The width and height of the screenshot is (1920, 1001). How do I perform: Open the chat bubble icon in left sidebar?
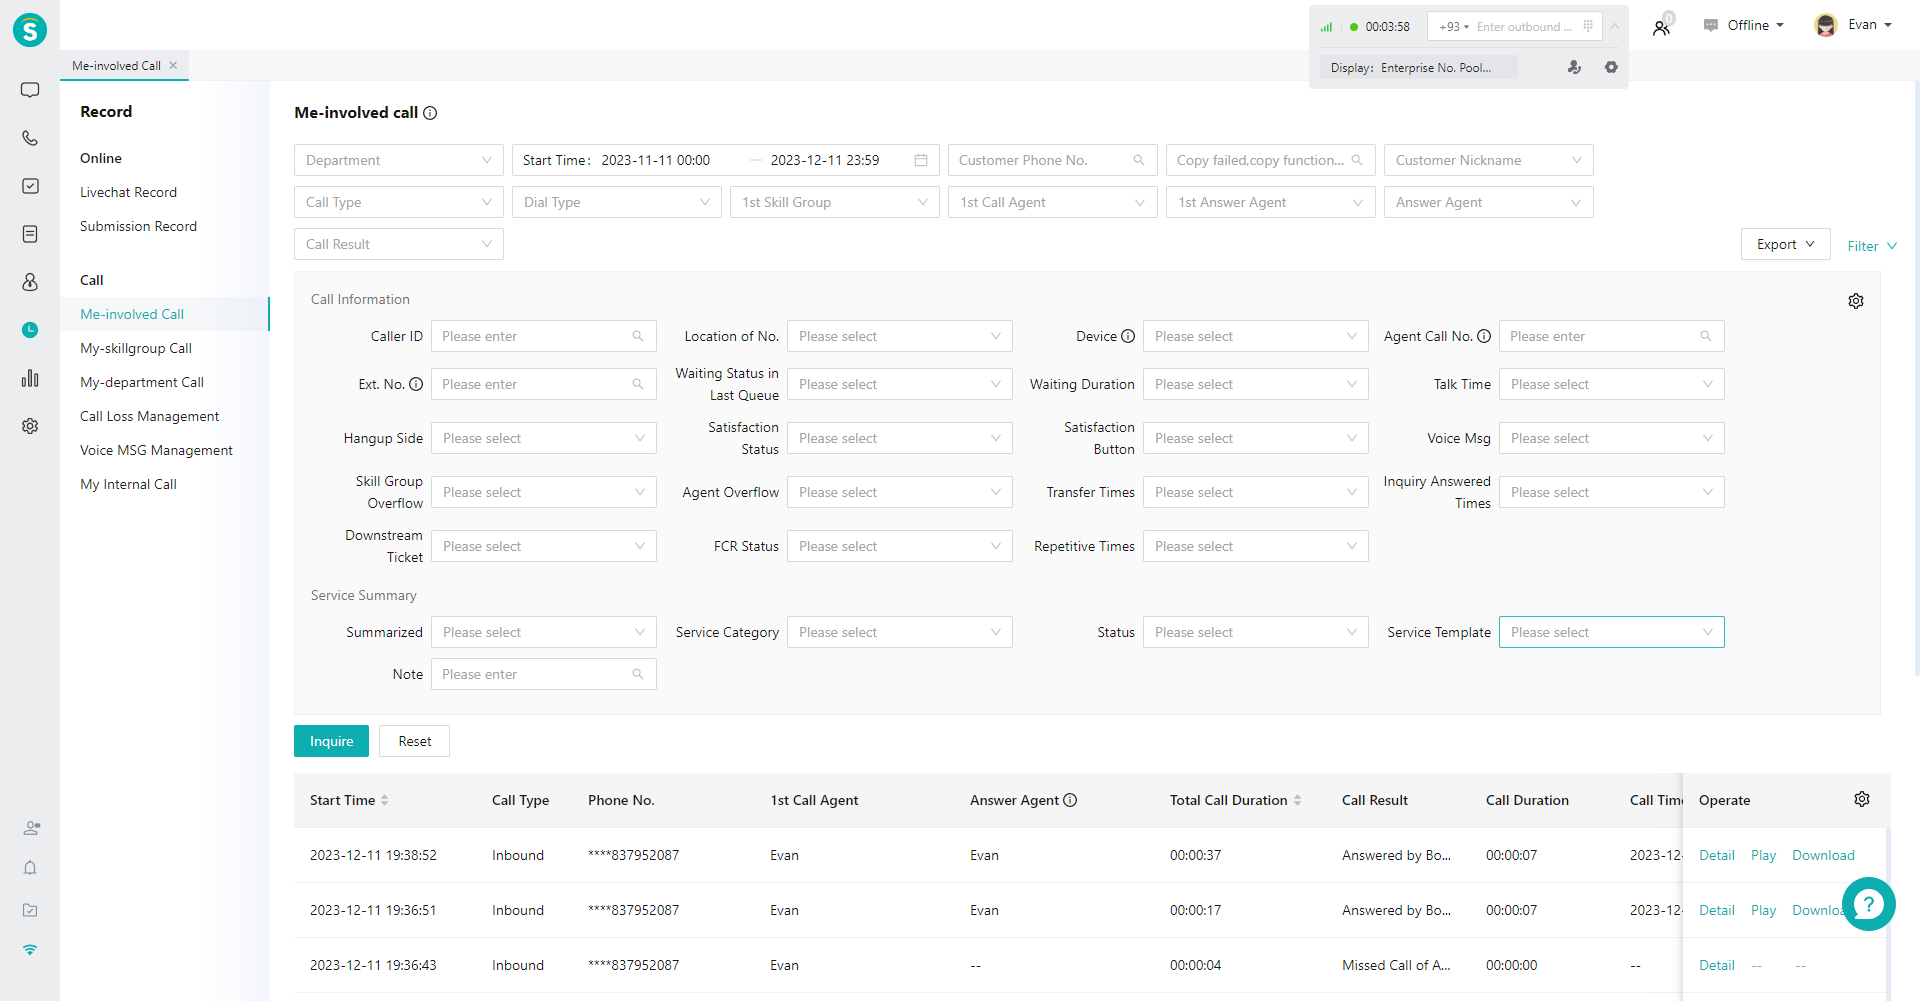30,90
